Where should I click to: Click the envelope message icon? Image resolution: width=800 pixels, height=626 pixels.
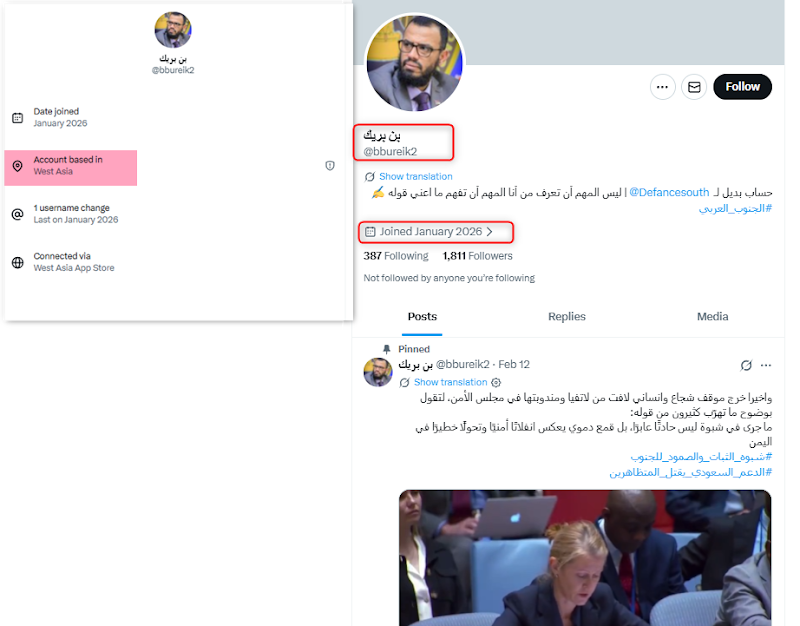click(x=694, y=87)
